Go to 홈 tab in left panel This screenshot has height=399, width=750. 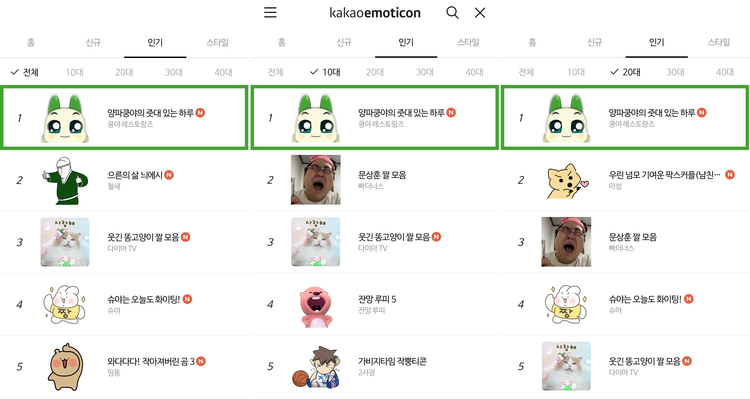click(x=31, y=43)
